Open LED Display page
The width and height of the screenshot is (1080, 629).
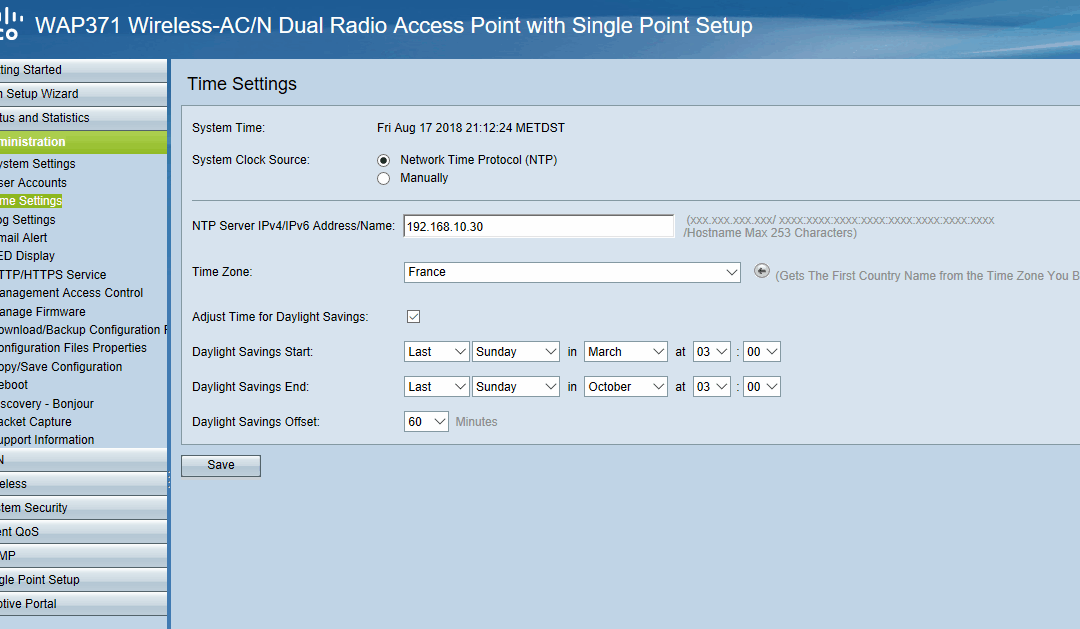[28, 256]
